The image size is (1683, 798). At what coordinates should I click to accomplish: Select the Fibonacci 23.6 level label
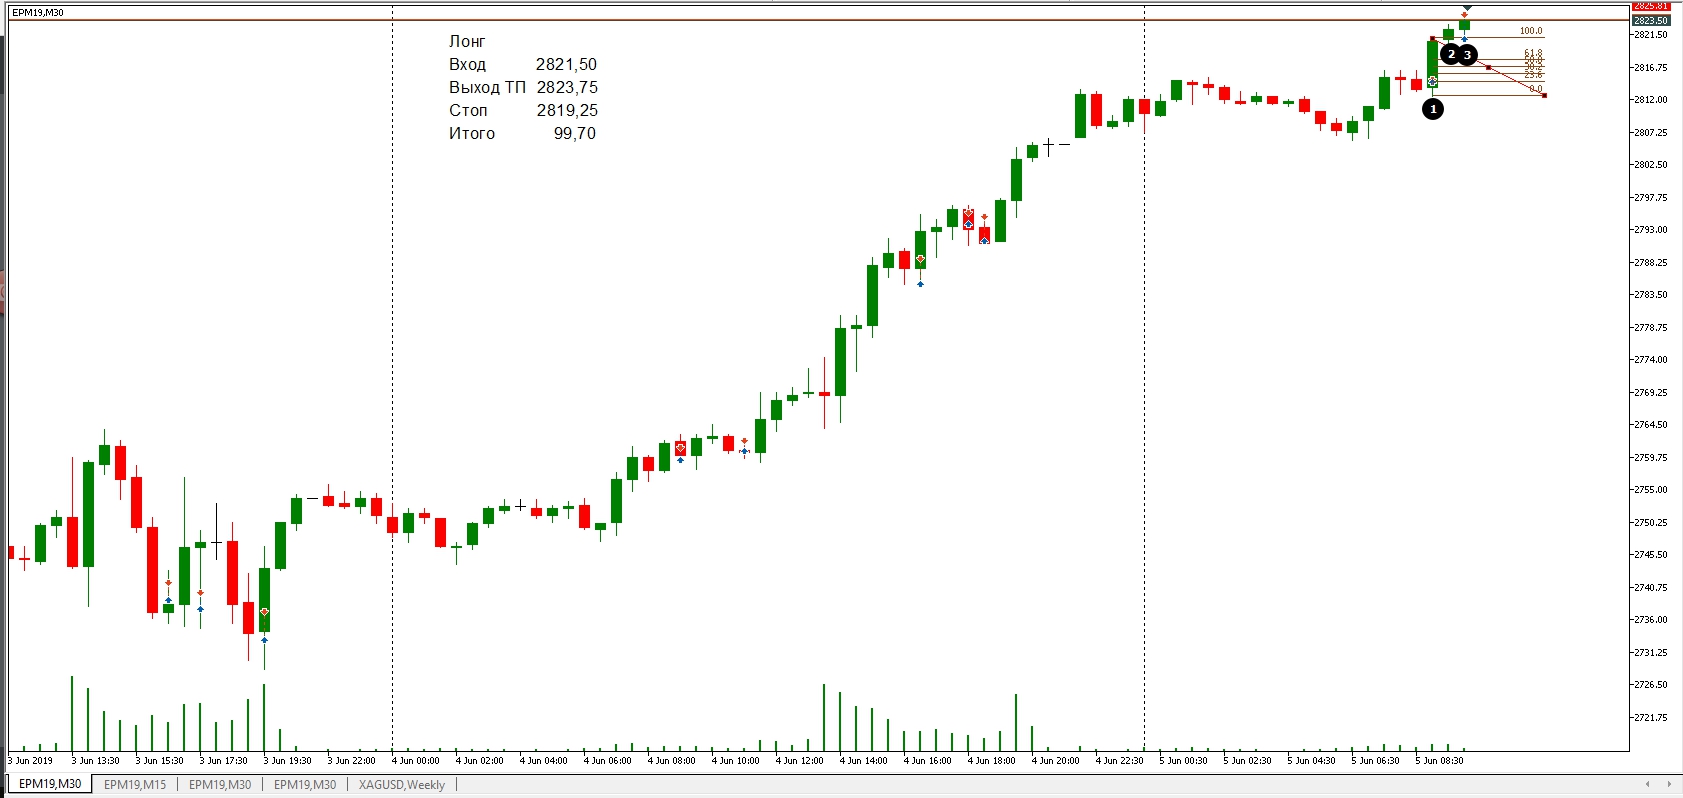point(1533,75)
